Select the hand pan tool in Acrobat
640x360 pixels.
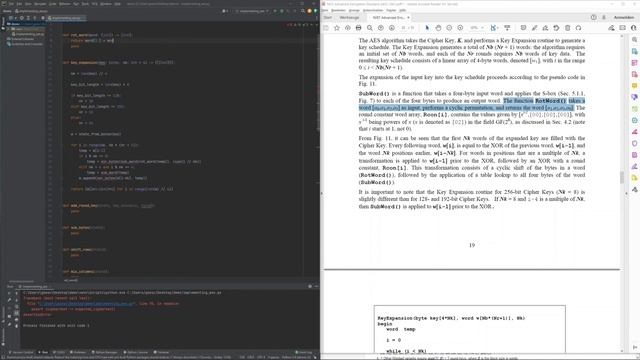point(438,28)
